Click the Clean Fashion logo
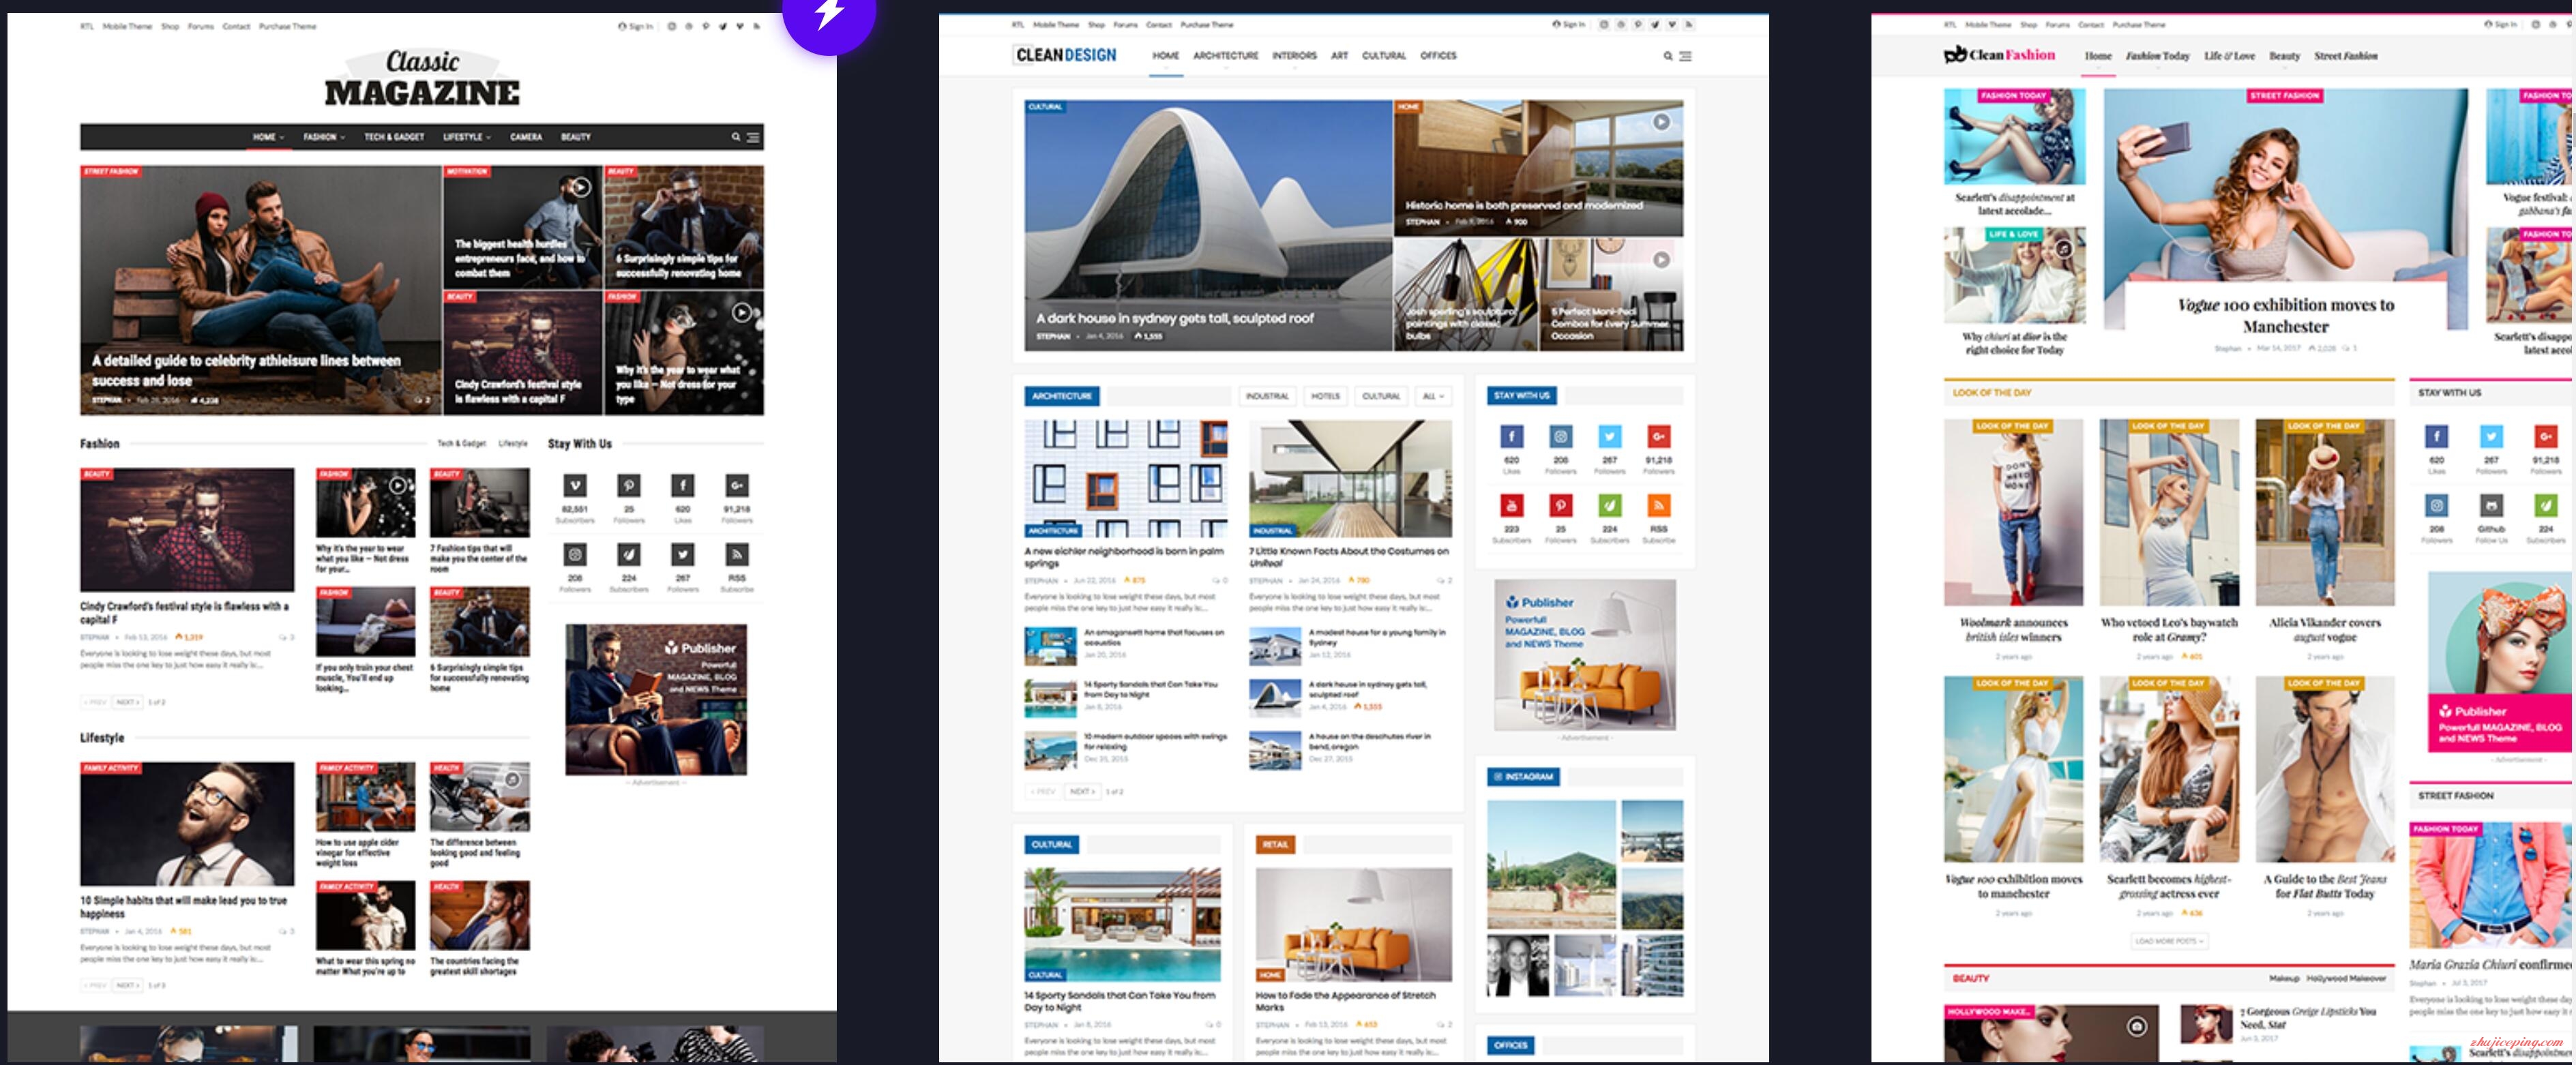 (x=1998, y=55)
